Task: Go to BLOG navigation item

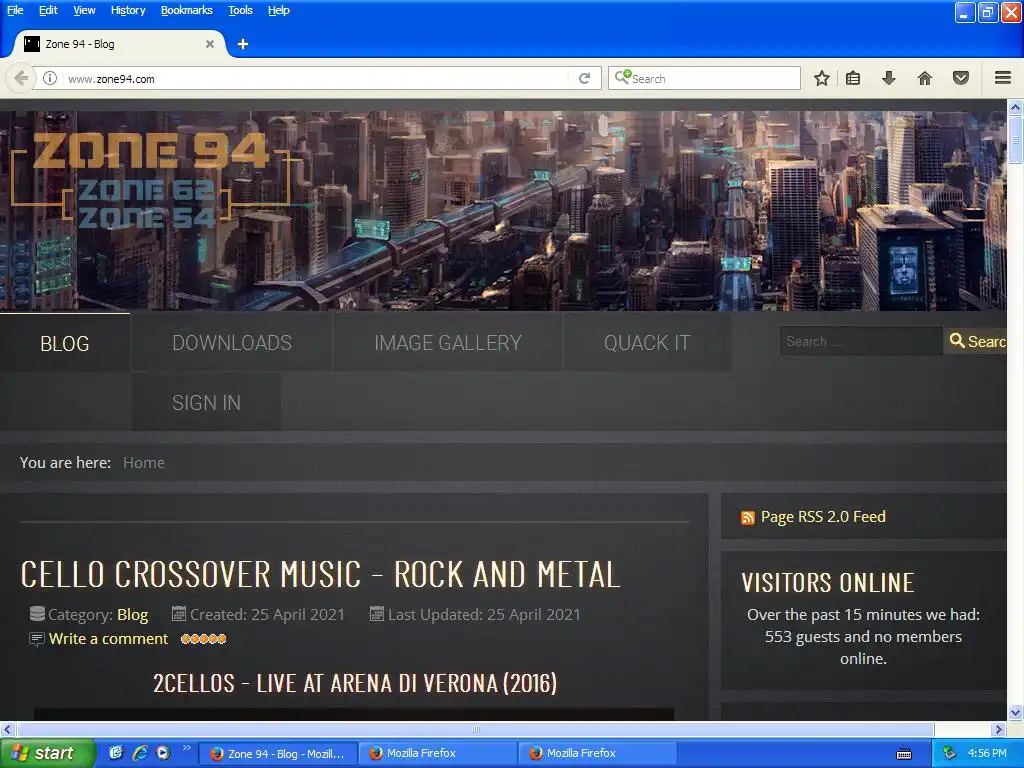Action: click(x=65, y=344)
